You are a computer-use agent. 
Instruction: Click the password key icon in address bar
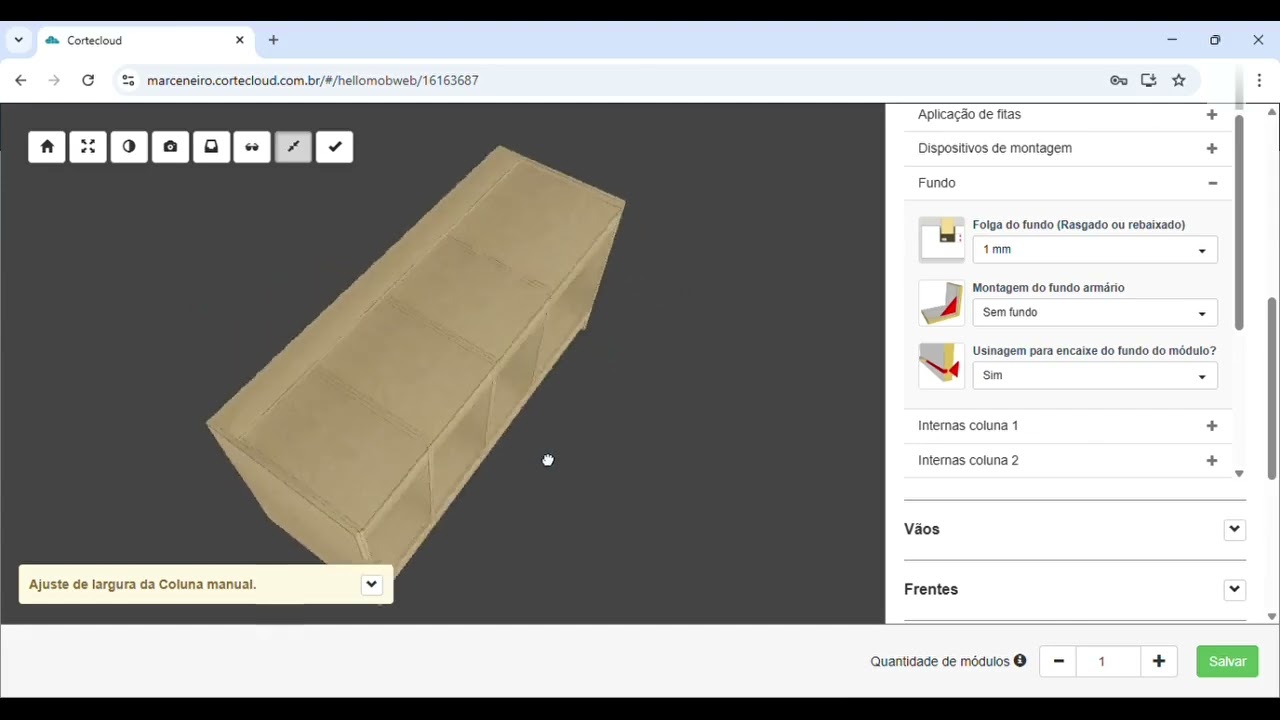pos(1119,81)
